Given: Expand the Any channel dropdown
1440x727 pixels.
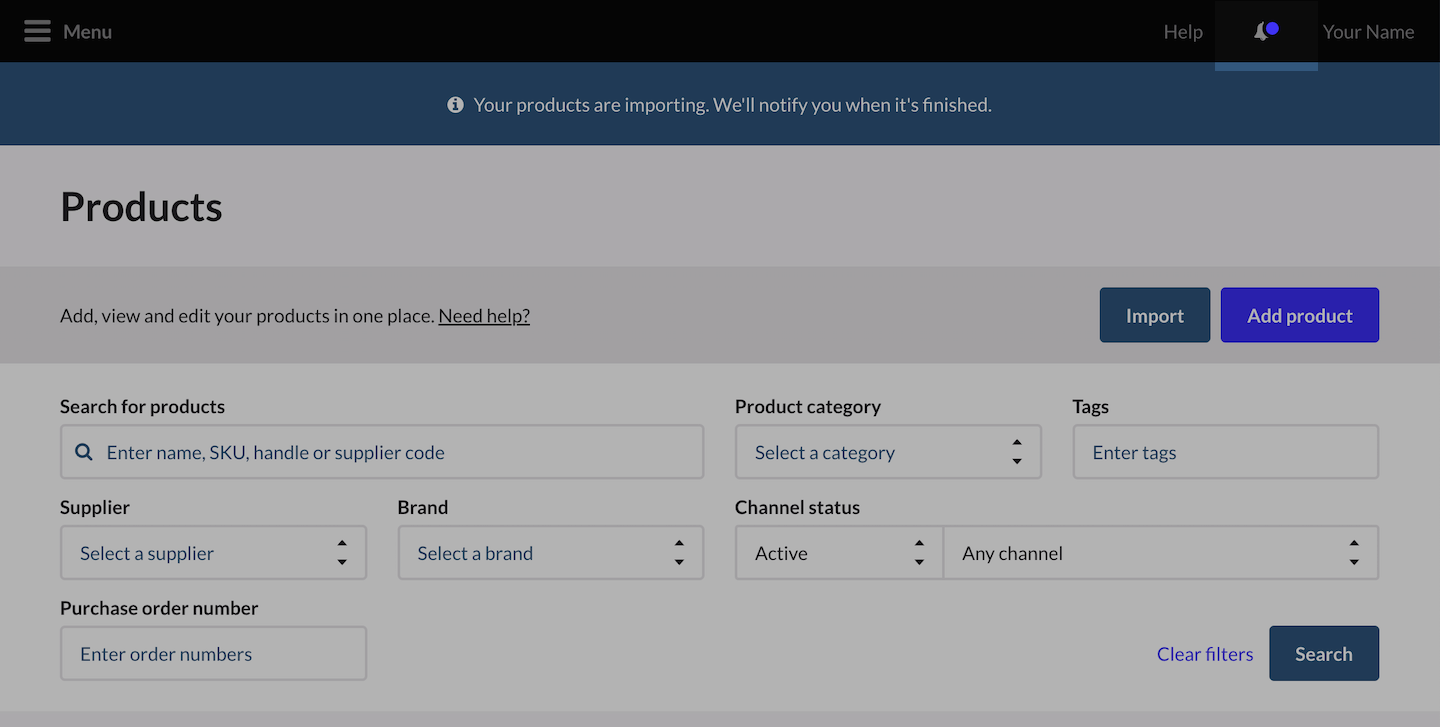Looking at the screenshot, I should (x=1160, y=553).
